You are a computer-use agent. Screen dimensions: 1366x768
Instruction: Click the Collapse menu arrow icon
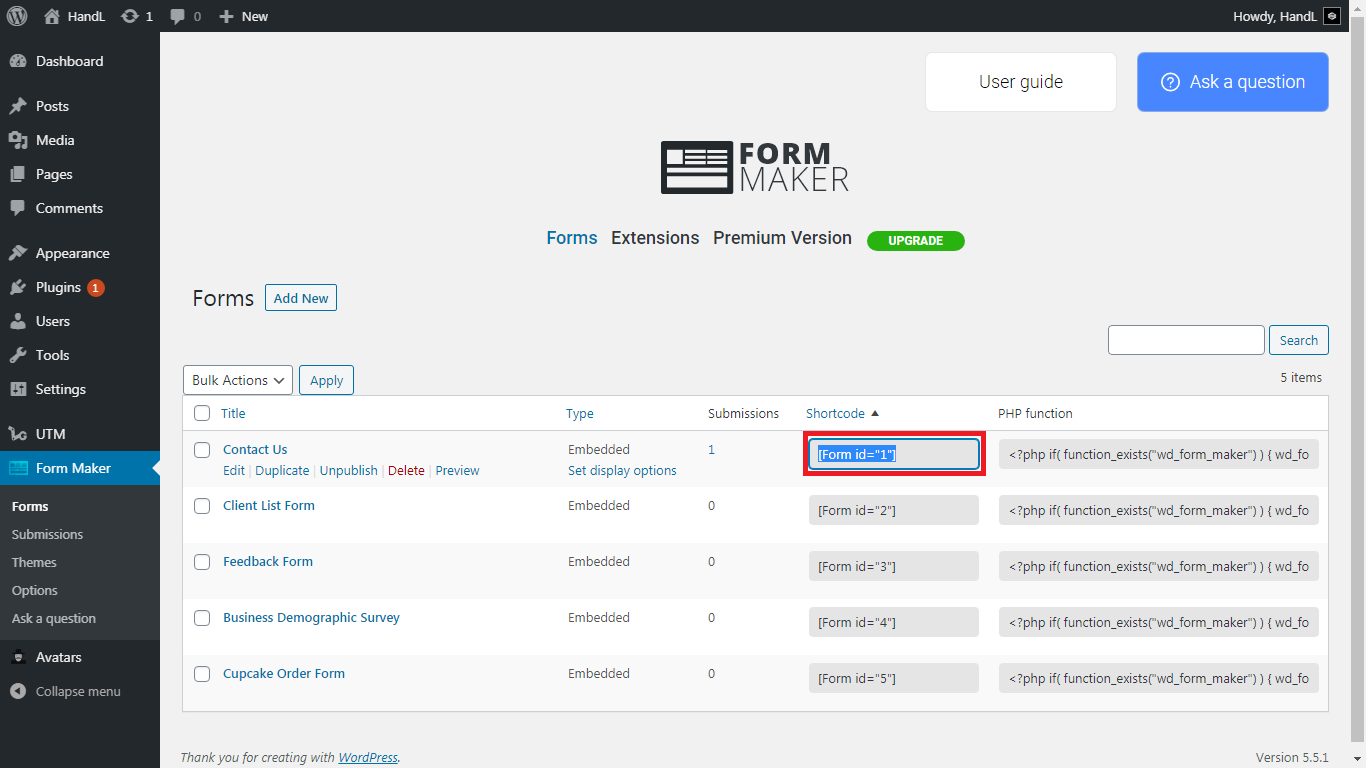(18, 691)
